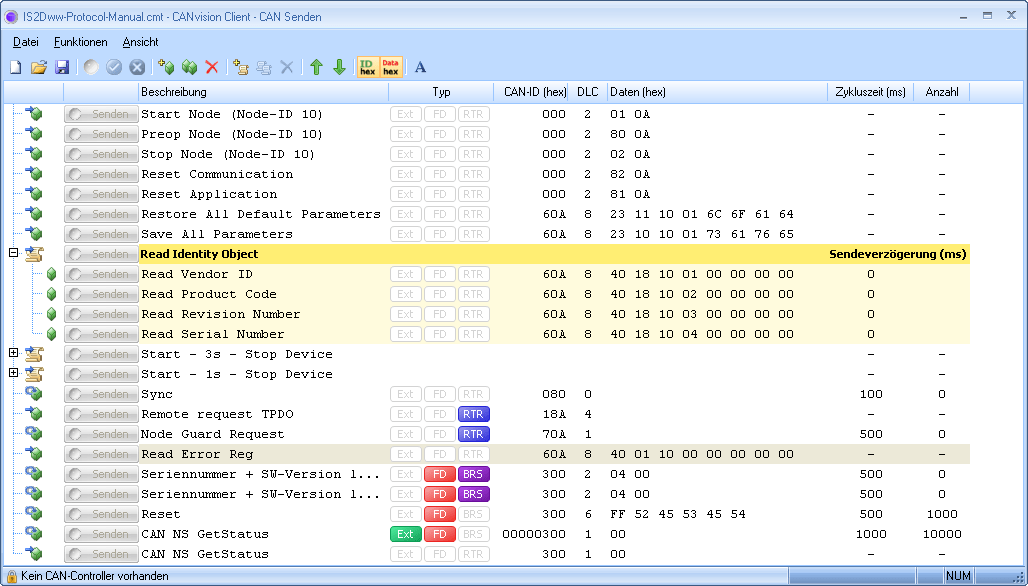This screenshot has height=586, width=1028.
Task: Move the selected message down
Action: coord(339,67)
